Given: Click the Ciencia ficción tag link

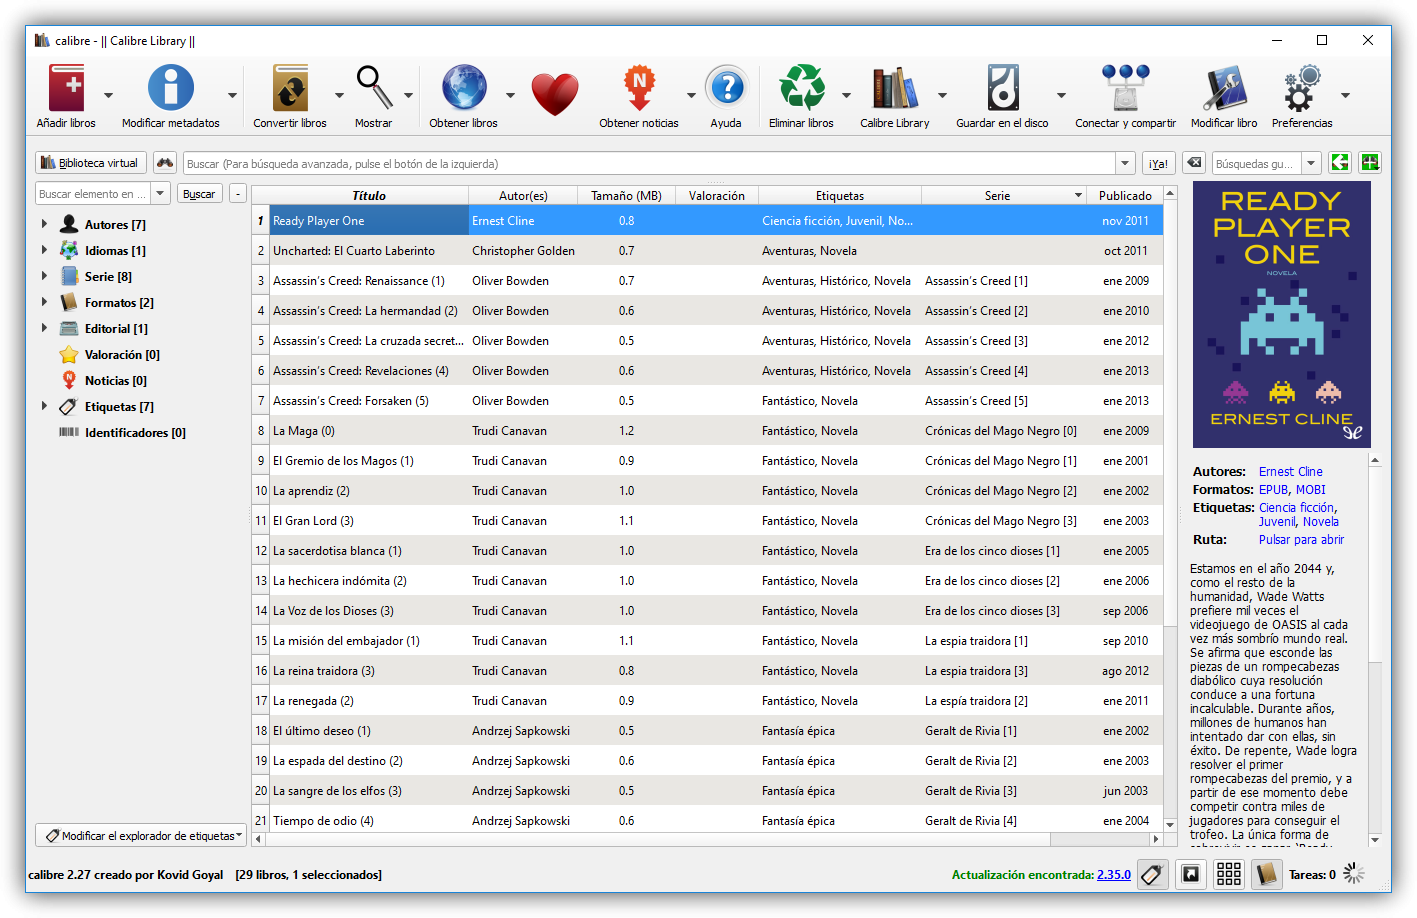Looking at the screenshot, I should pos(1297,508).
